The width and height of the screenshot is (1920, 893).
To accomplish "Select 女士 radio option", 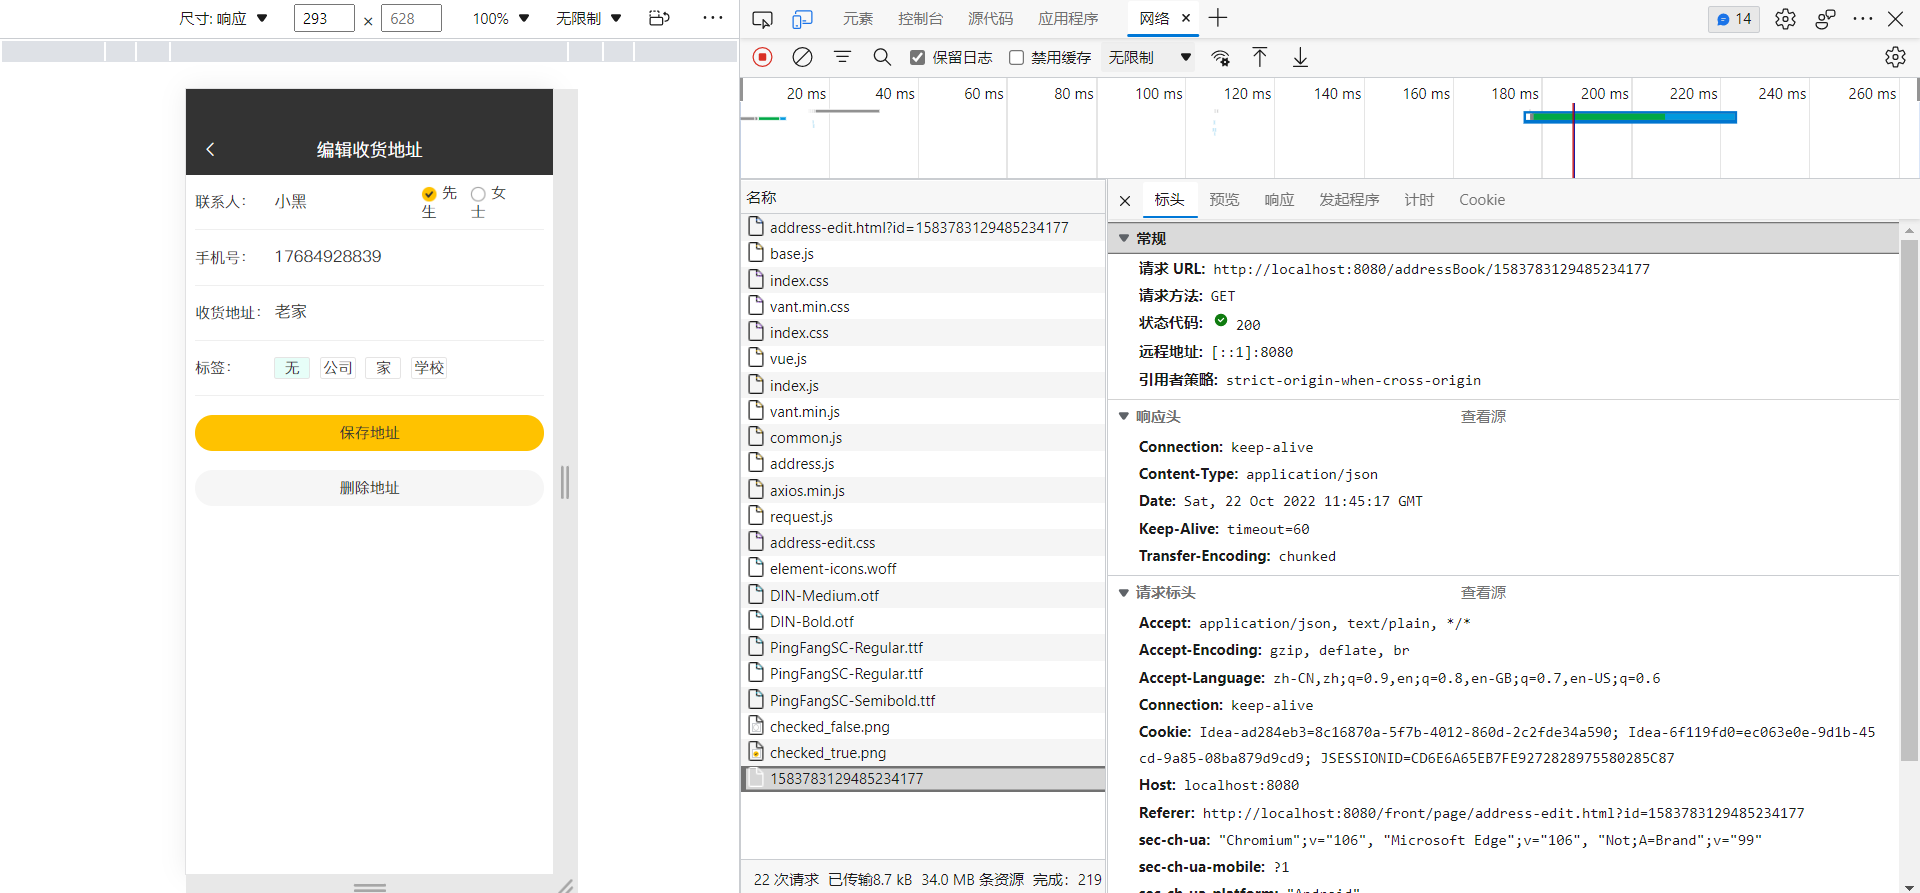I will [x=478, y=194].
